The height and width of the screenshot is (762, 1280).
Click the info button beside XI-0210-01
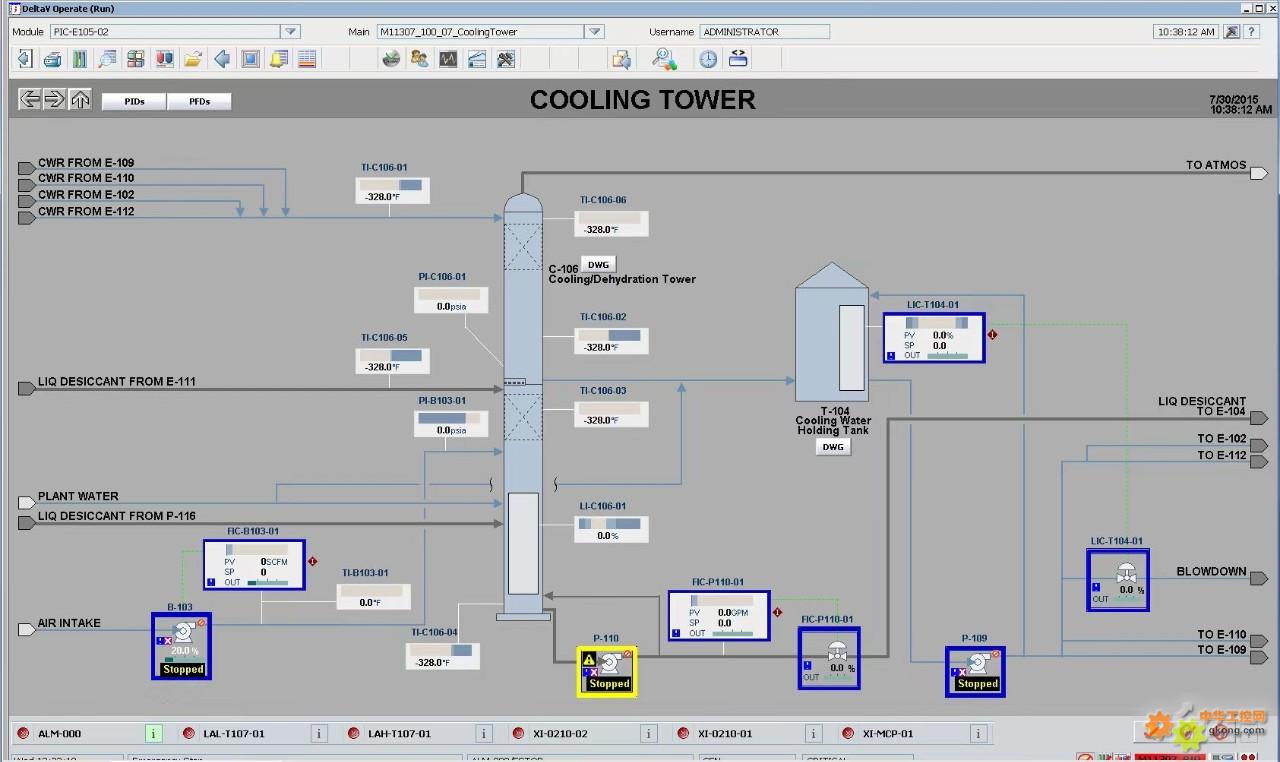point(813,733)
